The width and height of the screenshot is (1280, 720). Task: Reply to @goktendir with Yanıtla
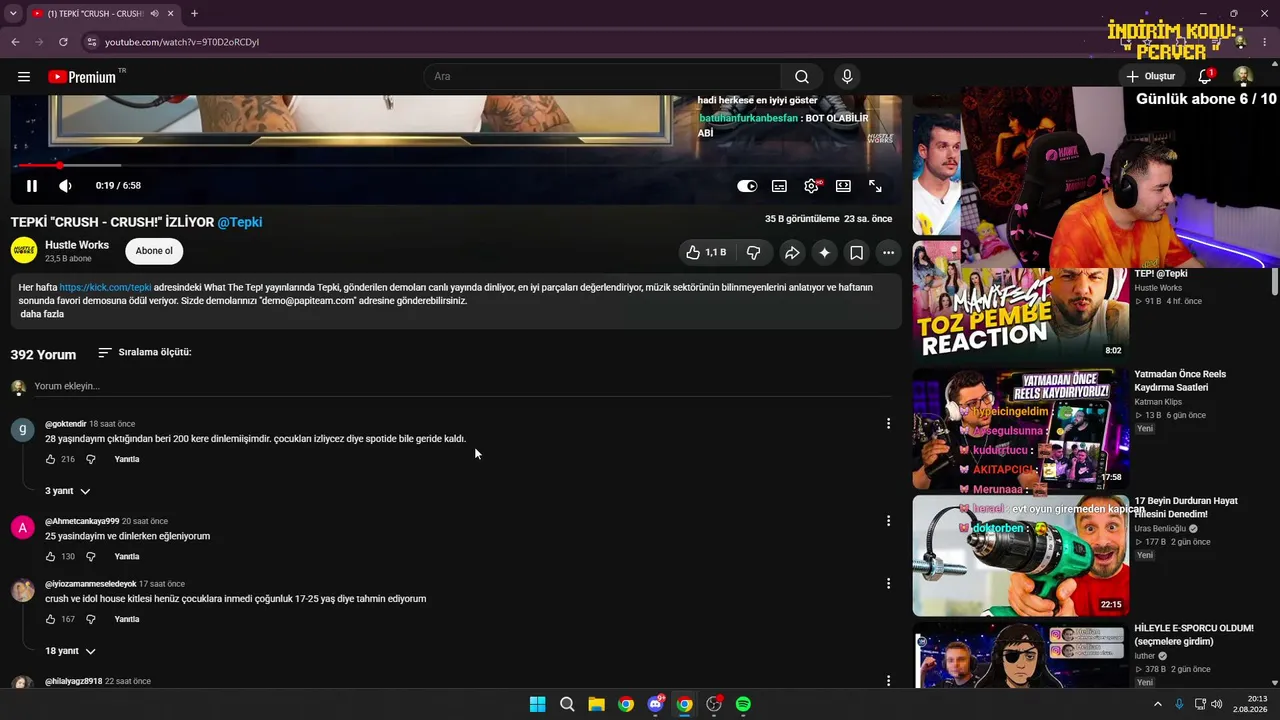click(x=127, y=459)
